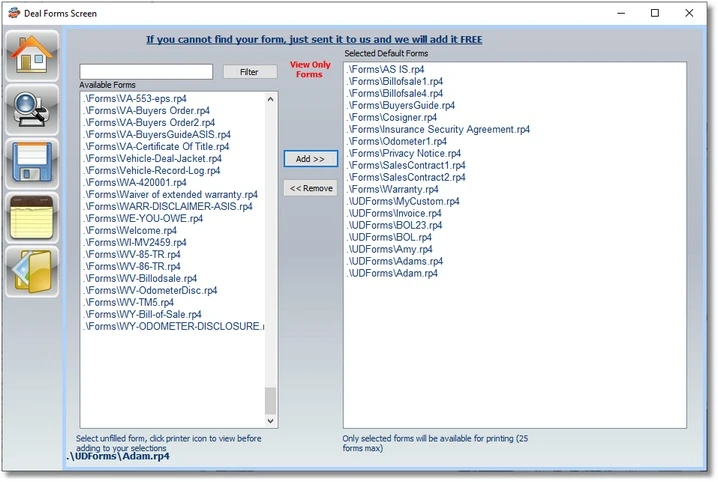Select .\Forms\VA-553-eps.rp4 in Available Forms

click(135, 98)
